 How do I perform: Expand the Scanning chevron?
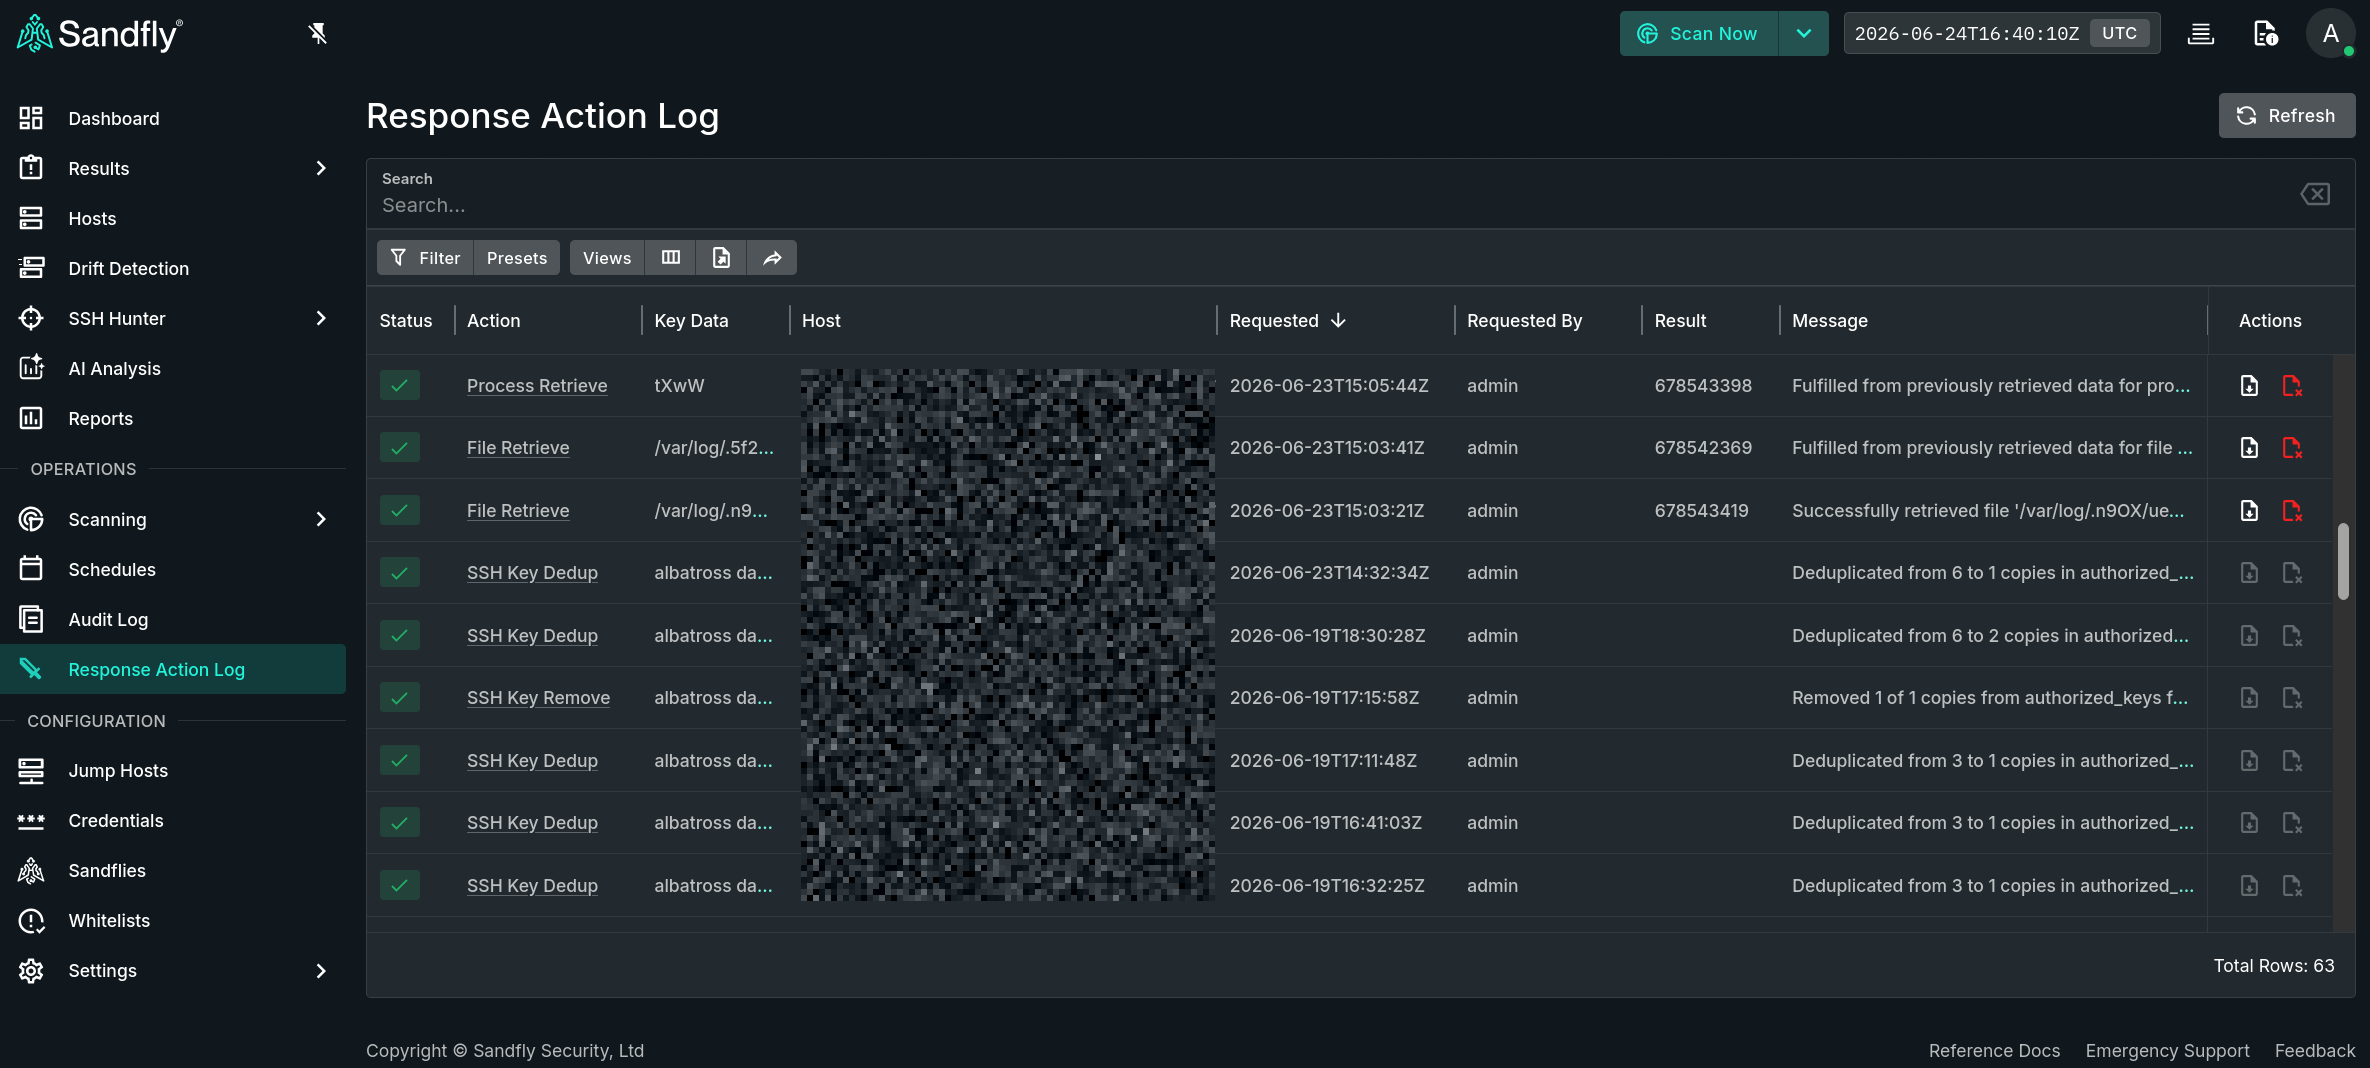point(321,519)
